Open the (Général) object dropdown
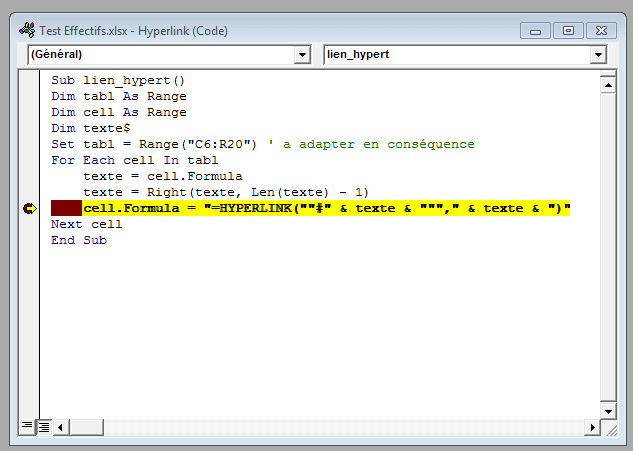Image resolution: width=633 pixels, height=451 pixels. [302, 55]
